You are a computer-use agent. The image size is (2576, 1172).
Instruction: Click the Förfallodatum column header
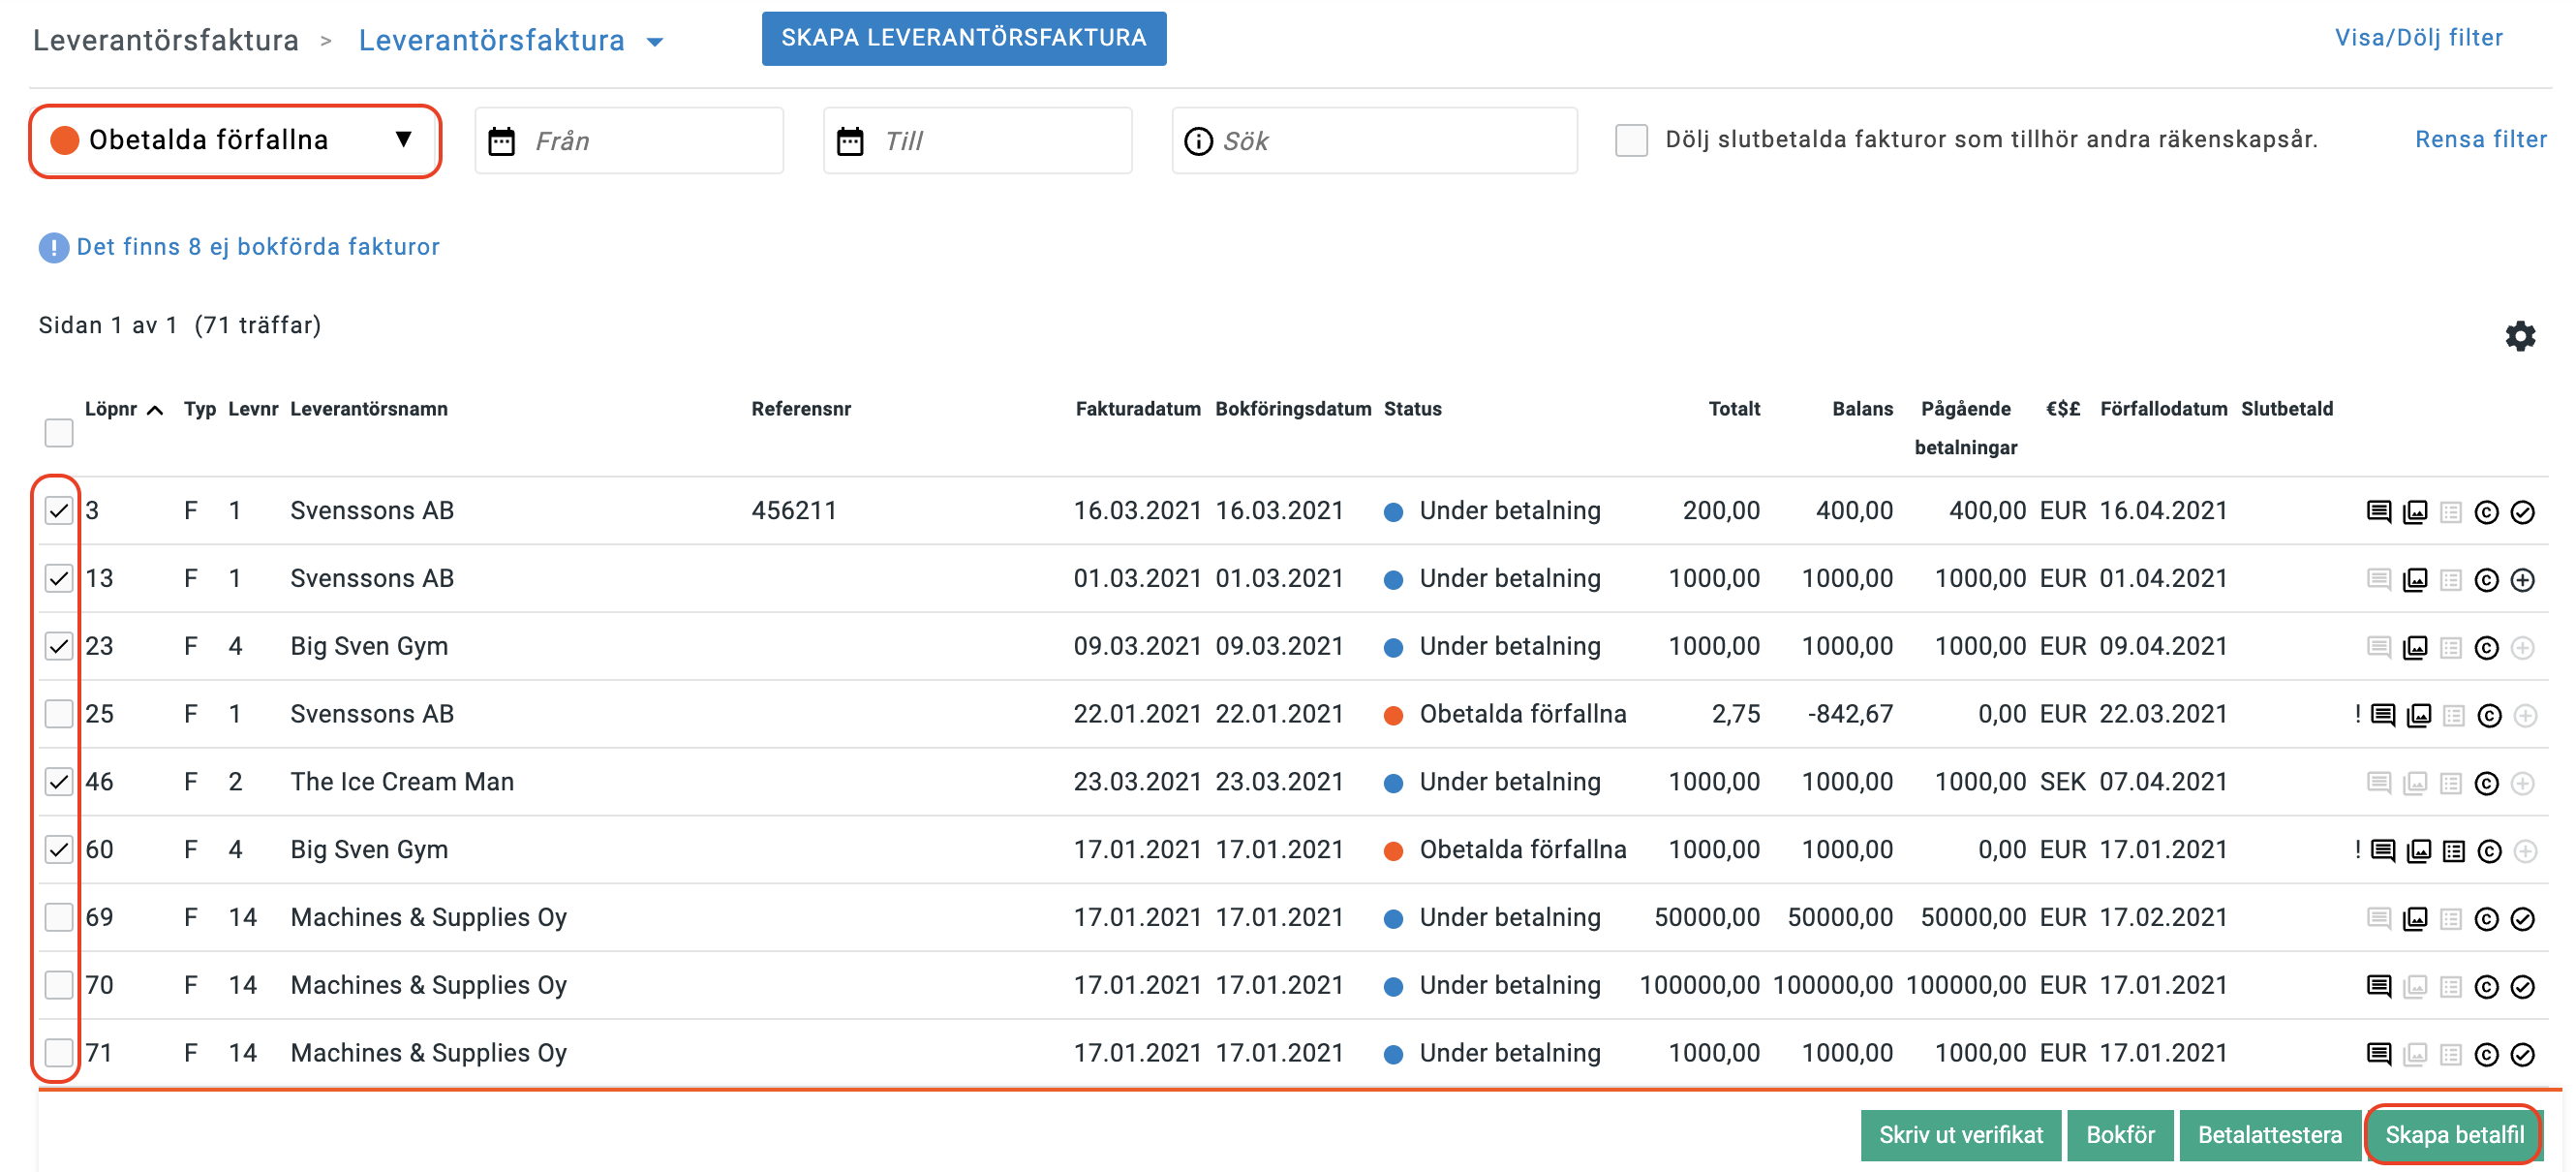tap(2163, 409)
